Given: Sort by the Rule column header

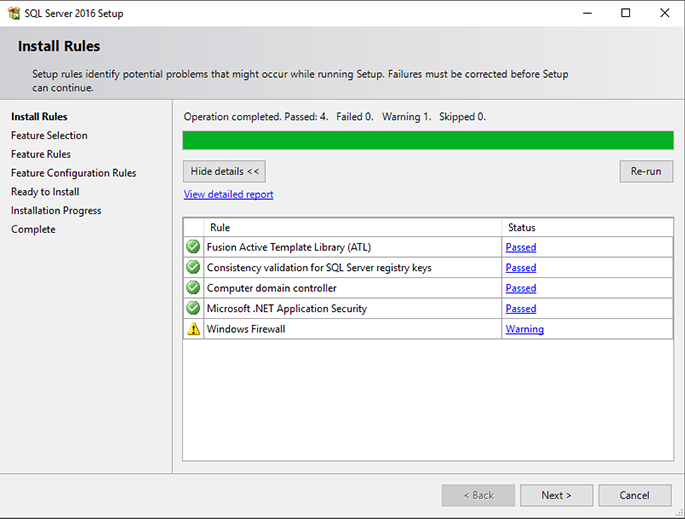Looking at the screenshot, I should [x=352, y=228].
